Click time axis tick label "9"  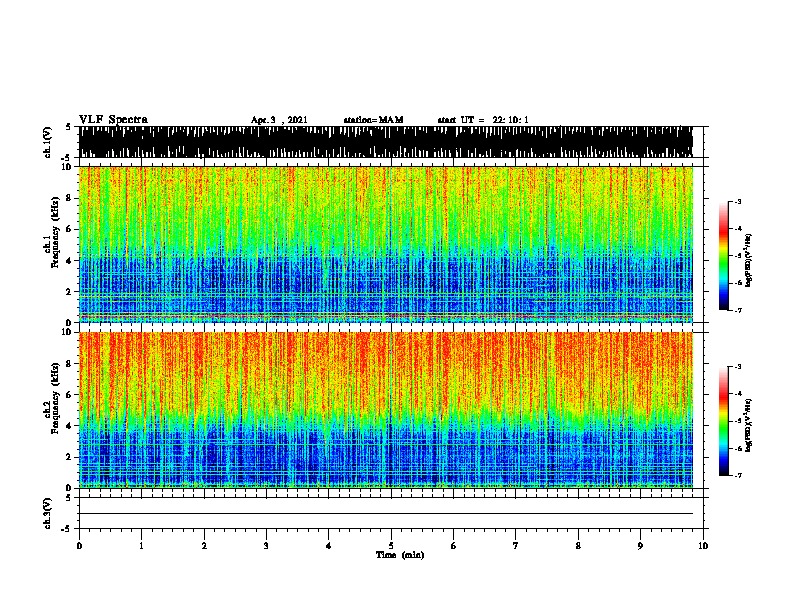pyautogui.click(x=640, y=546)
